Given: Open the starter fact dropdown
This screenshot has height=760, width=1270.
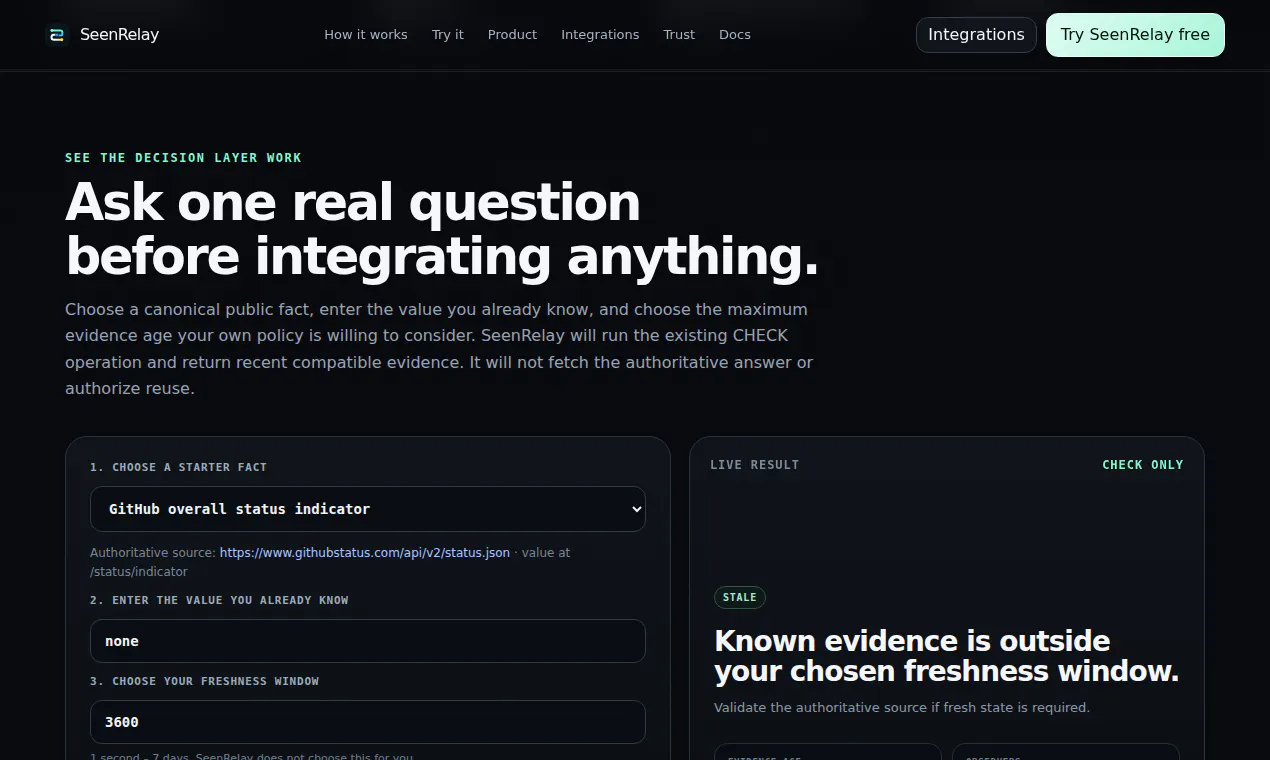Looking at the screenshot, I should point(368,509).
